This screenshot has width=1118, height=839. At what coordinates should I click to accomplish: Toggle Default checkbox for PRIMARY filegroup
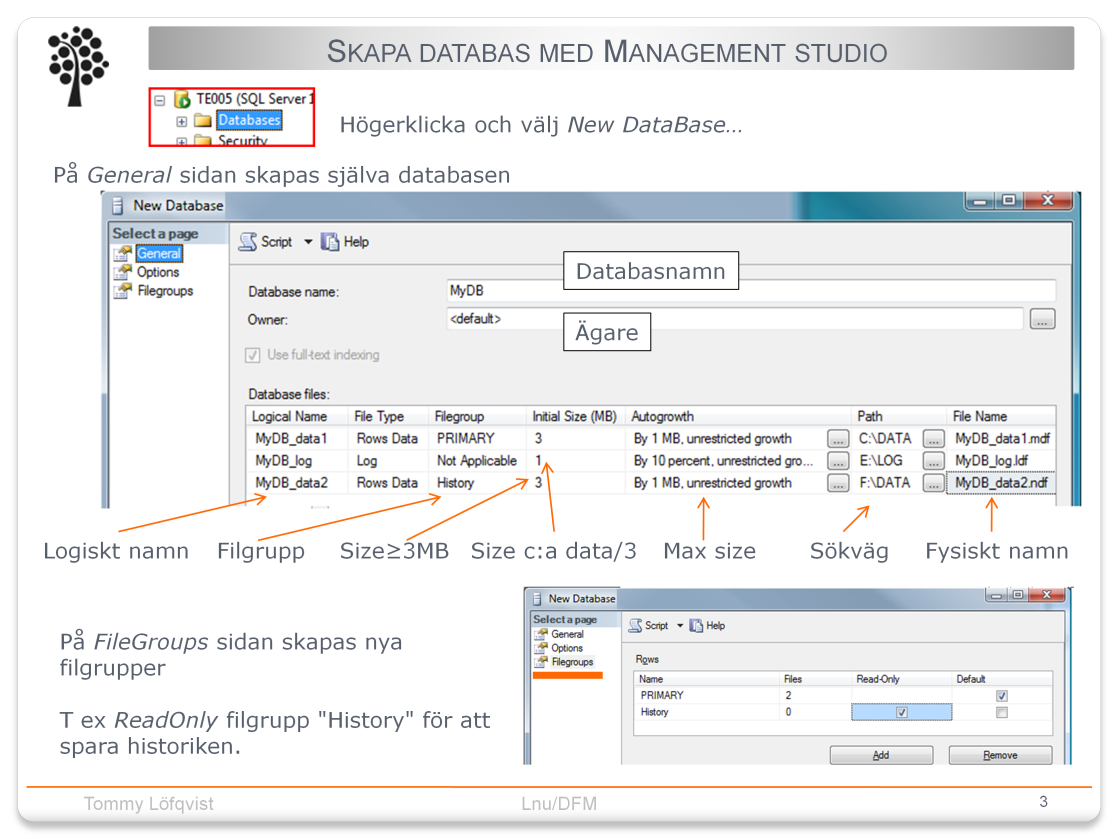point(1002,696)
